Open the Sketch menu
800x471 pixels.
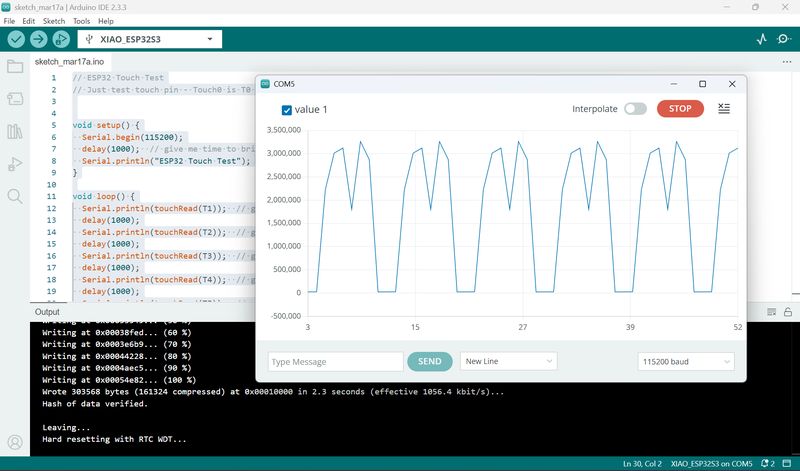coord(54,21)
